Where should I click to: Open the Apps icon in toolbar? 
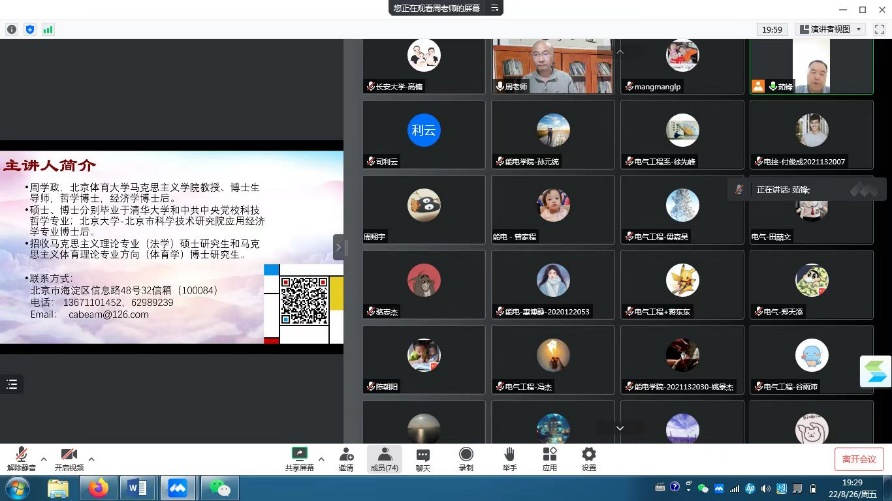(x=549, y=457)
